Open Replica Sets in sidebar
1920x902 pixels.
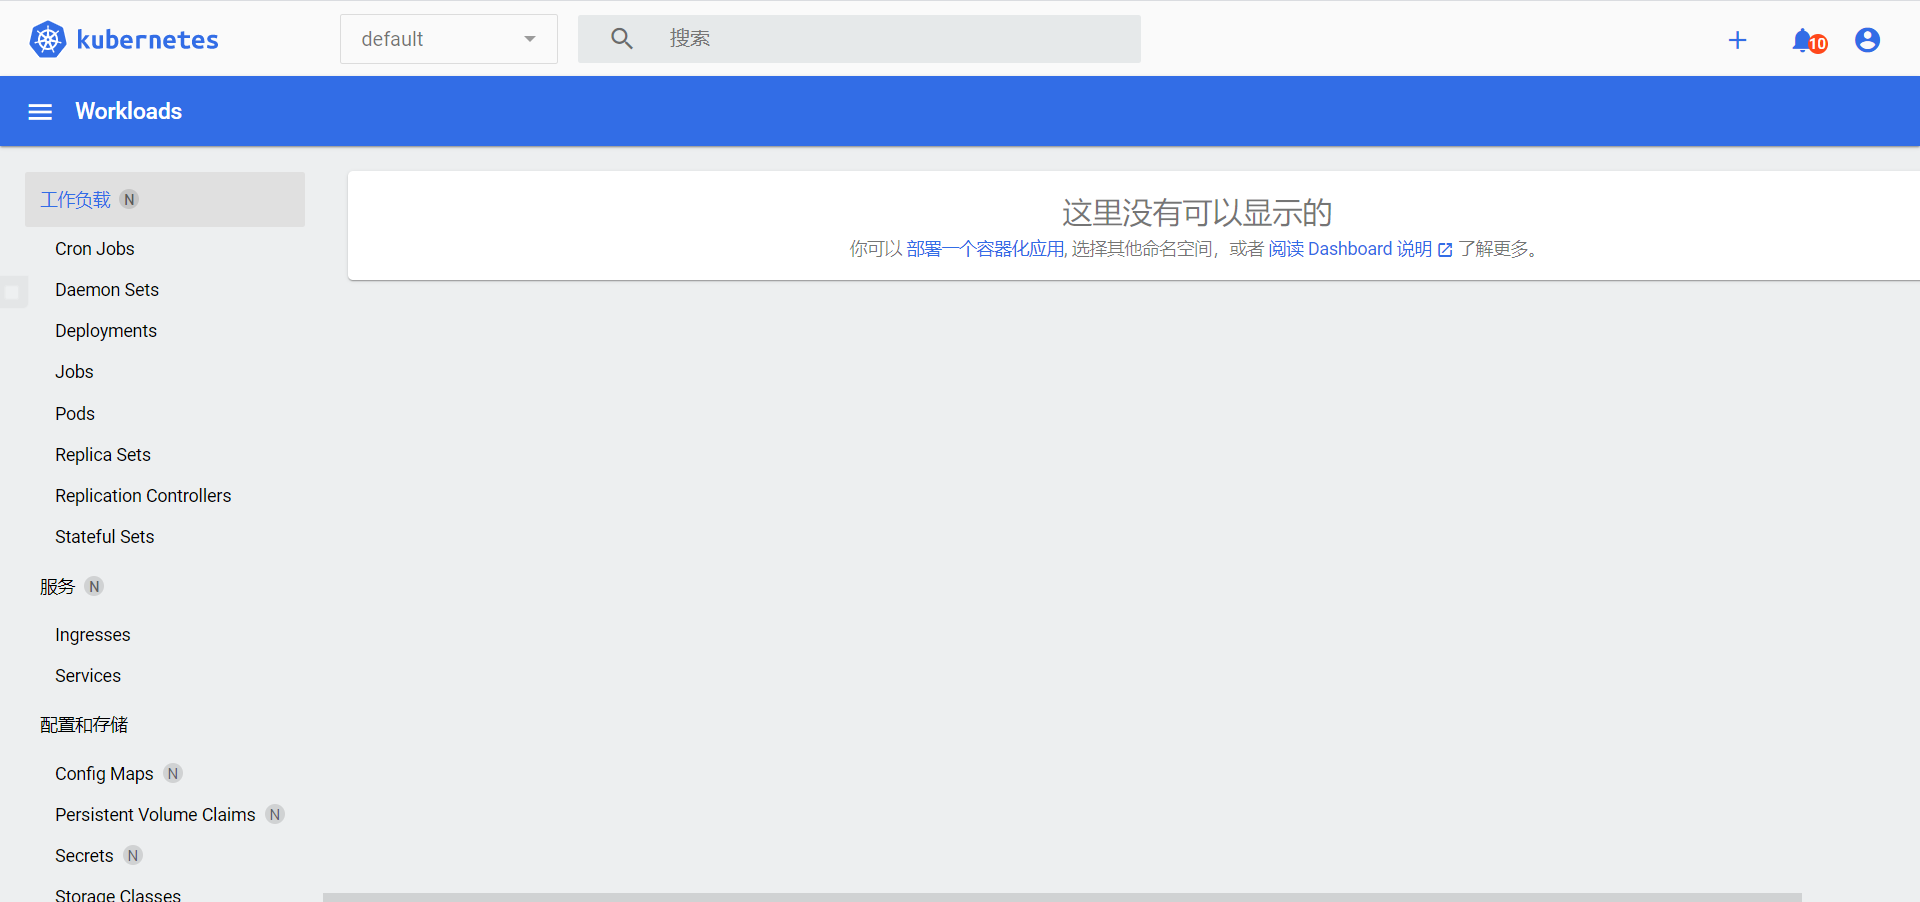103,455
